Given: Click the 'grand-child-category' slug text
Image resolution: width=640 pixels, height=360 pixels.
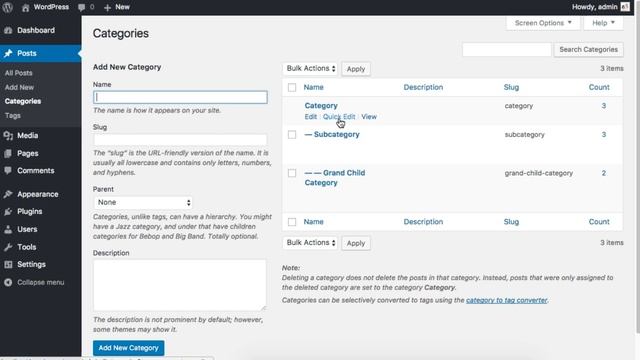Looking at the screenshot, I should tap(539, 173).
